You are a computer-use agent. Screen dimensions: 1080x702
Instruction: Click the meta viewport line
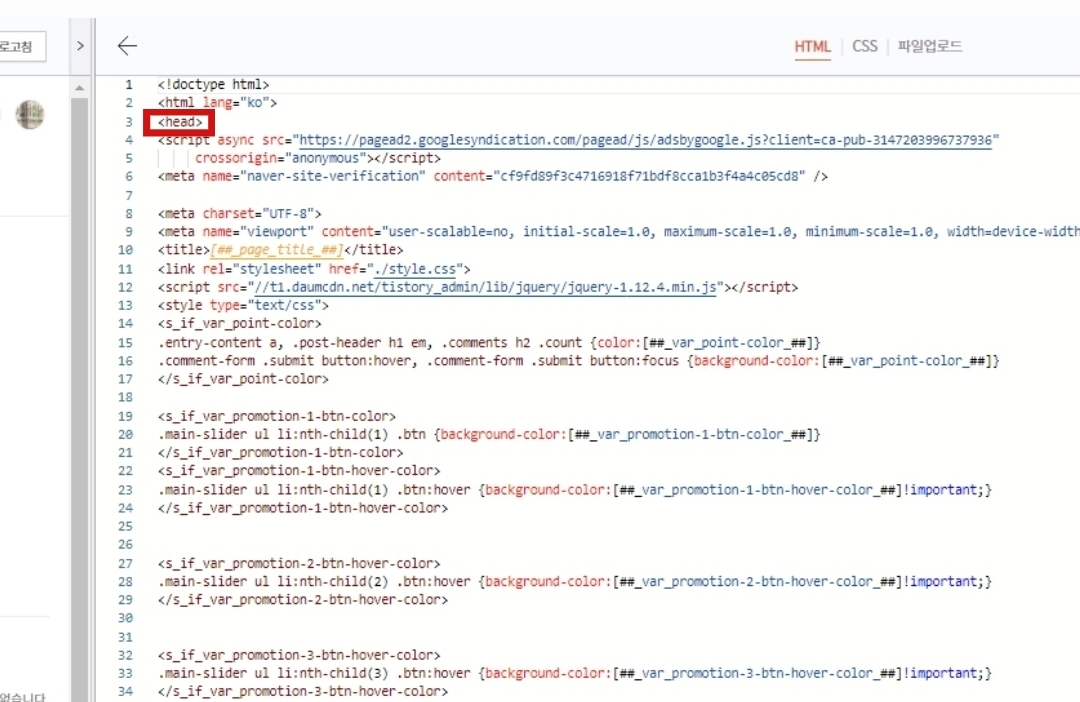tap(619, 231)
